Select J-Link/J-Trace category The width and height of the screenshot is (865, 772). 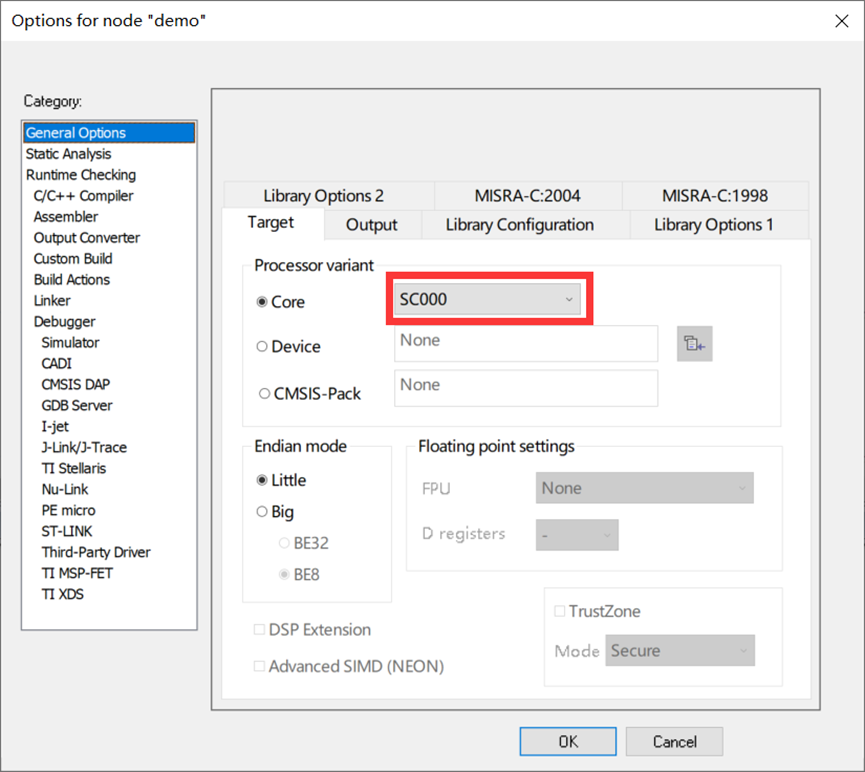[x=84, y=447]
